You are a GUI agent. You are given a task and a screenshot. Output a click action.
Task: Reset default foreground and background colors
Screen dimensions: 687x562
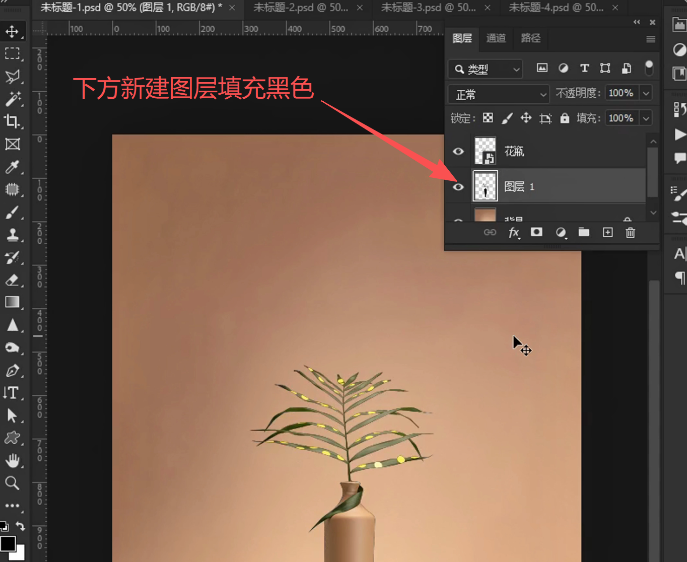pos(4,526)
